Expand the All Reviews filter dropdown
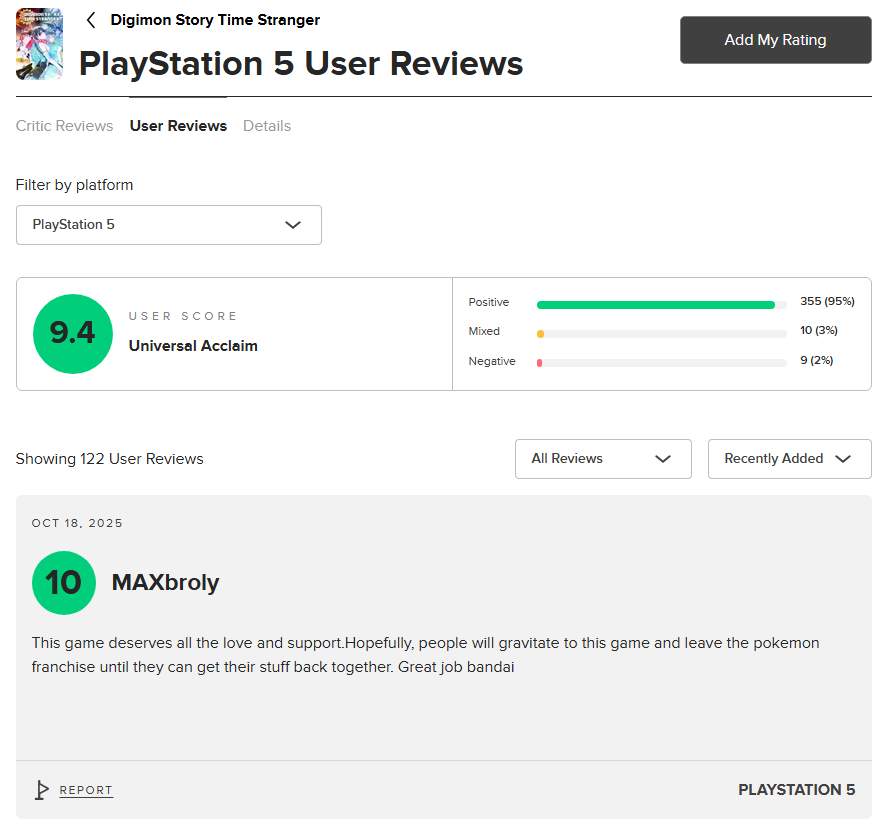 (x=603, y=459)
